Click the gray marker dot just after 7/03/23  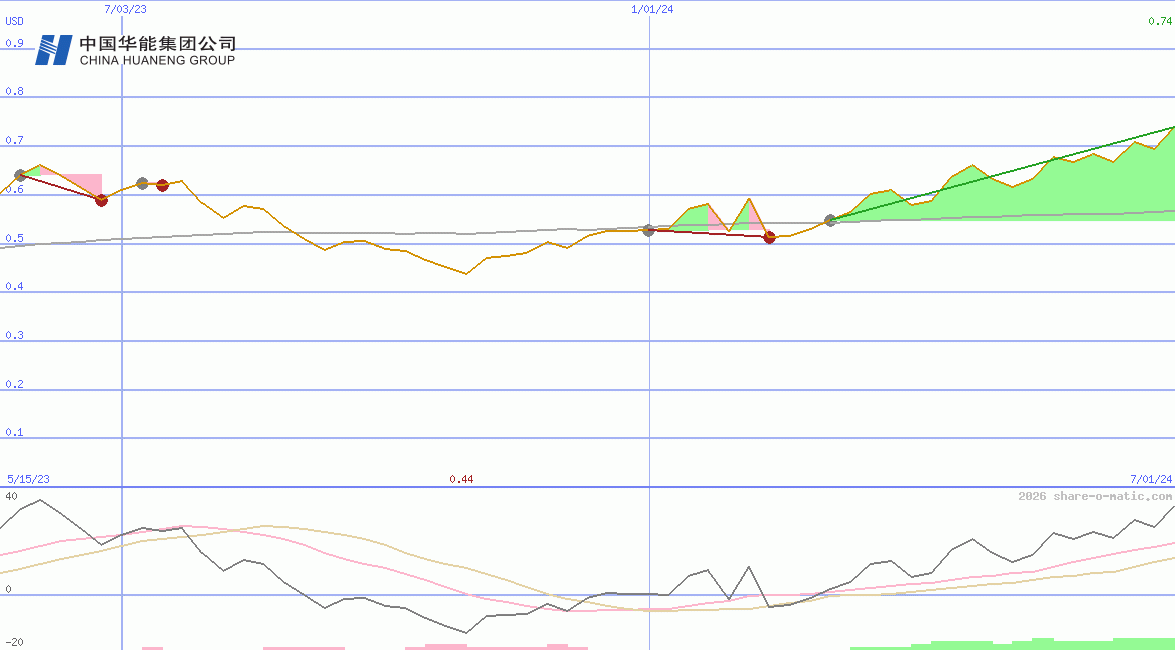(x=142, y=184)
